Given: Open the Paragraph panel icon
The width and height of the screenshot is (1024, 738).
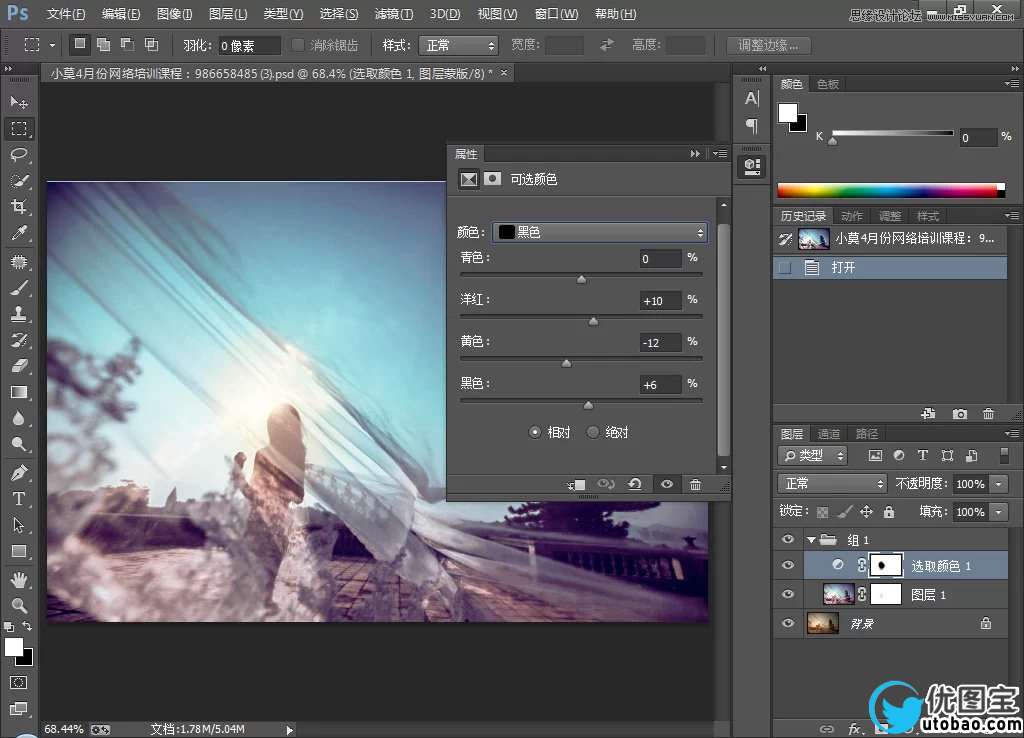Looking at the screenshot, I should tap(752, 125).
